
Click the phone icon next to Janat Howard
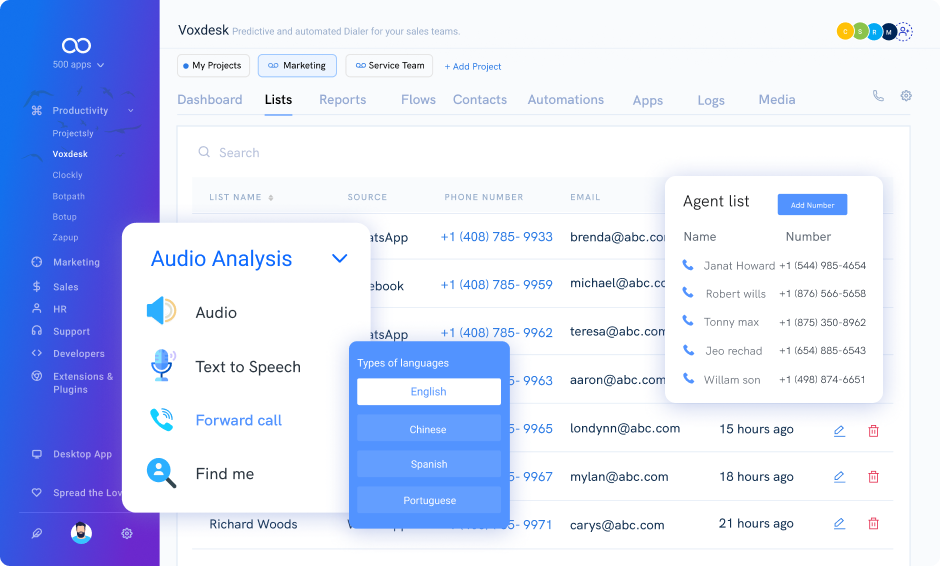pyautogui.click(x=688, y=265)
